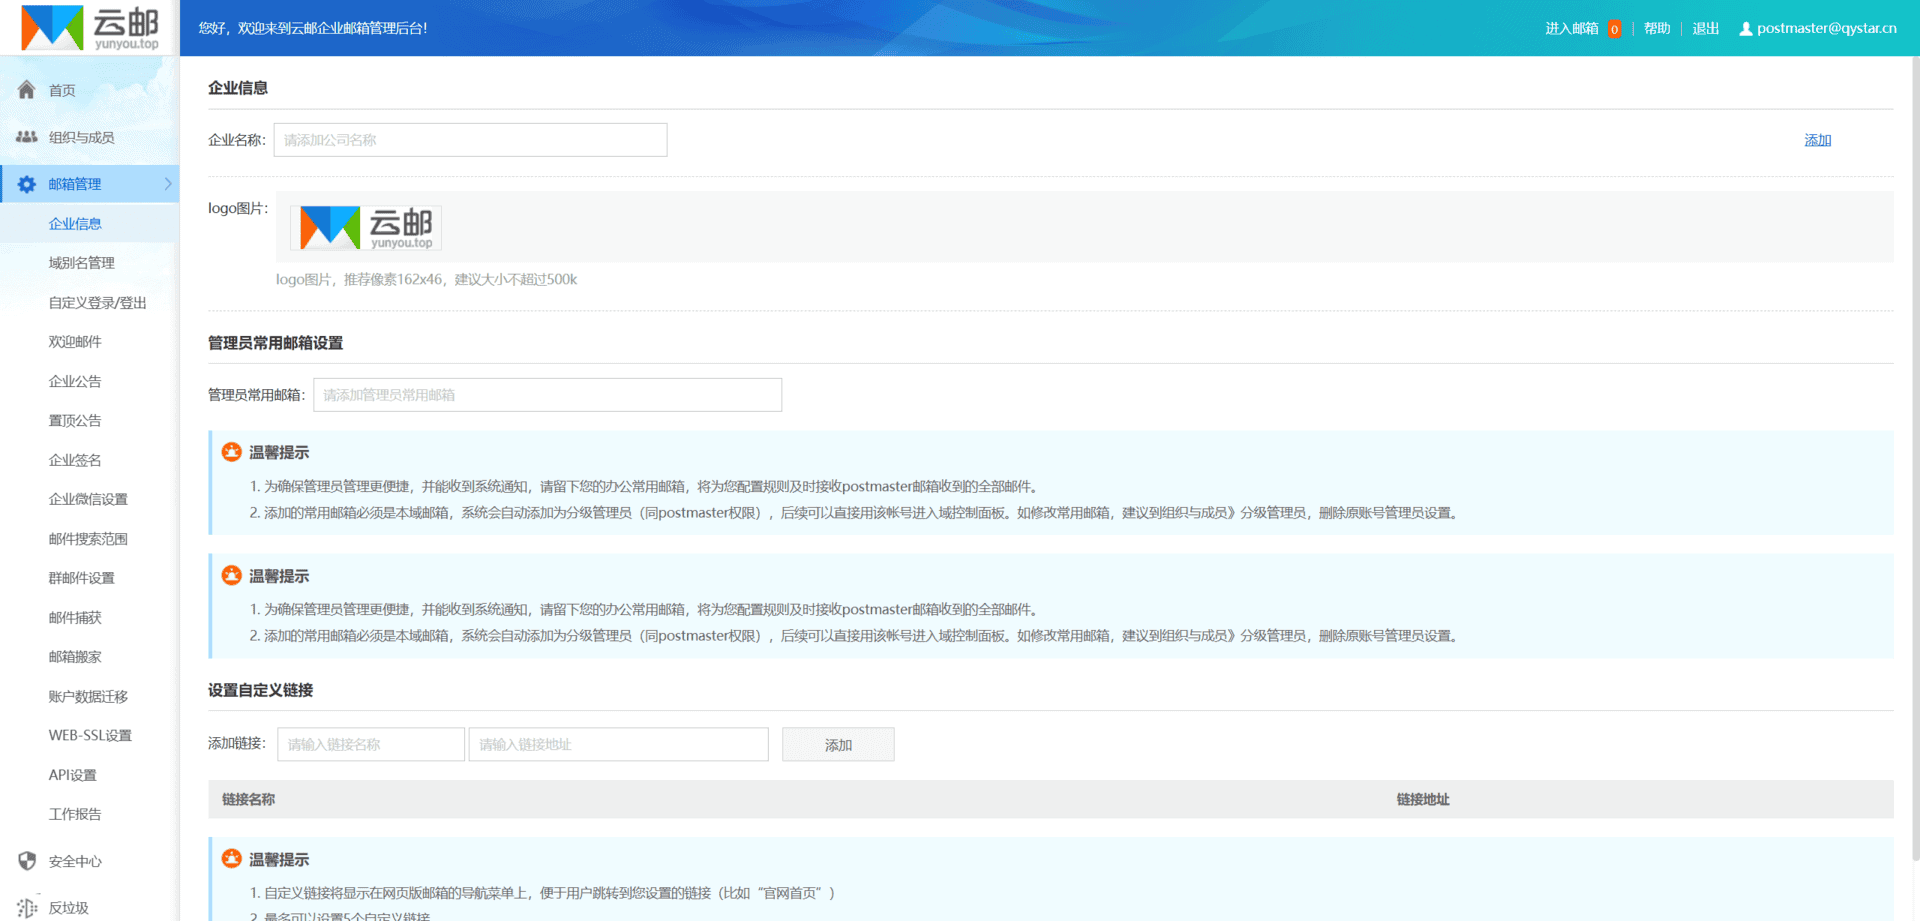Click 进入邮箱 in top header

(1571, 28)
